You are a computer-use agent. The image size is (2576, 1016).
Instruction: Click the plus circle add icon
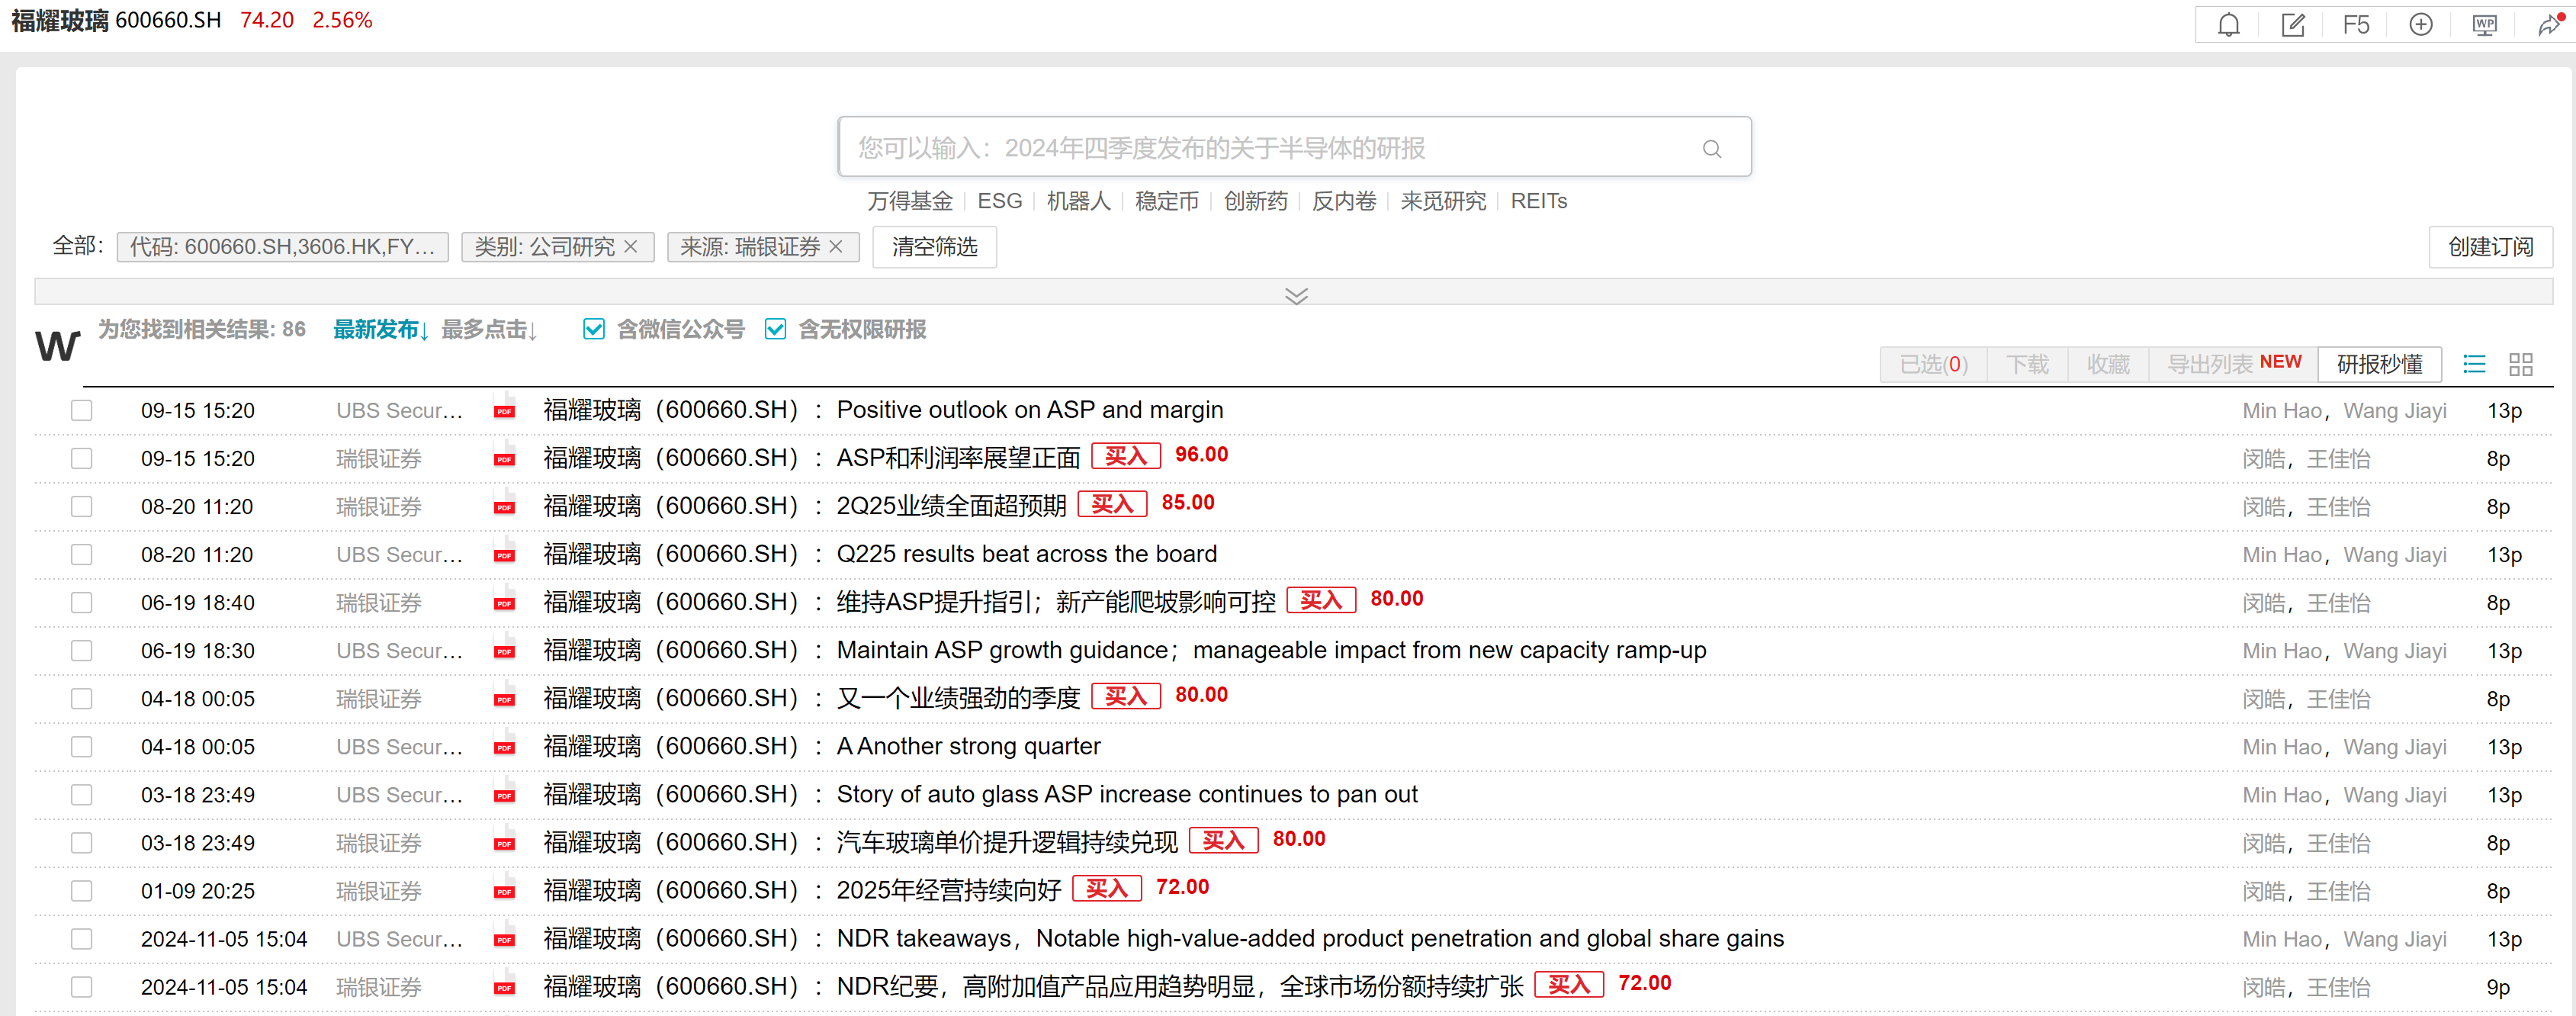tap(2420, 25)
